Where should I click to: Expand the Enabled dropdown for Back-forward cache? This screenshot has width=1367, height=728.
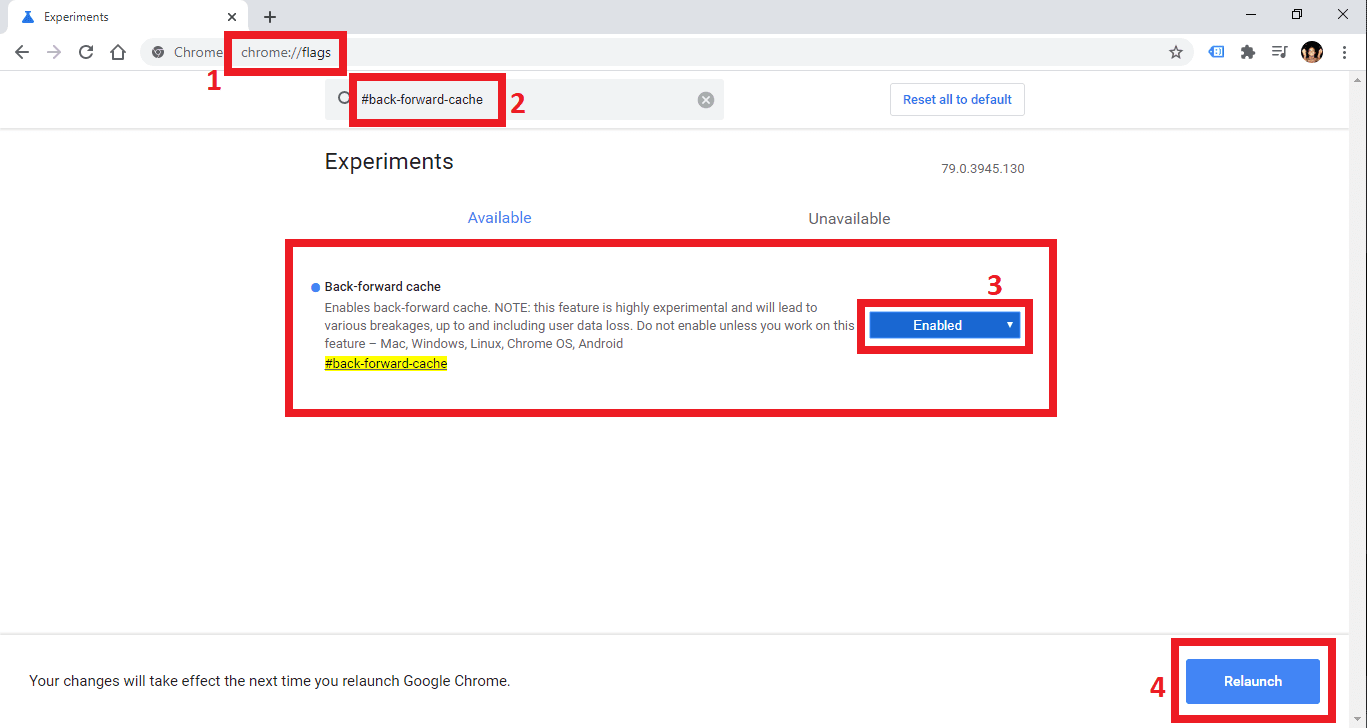point(944,325)
